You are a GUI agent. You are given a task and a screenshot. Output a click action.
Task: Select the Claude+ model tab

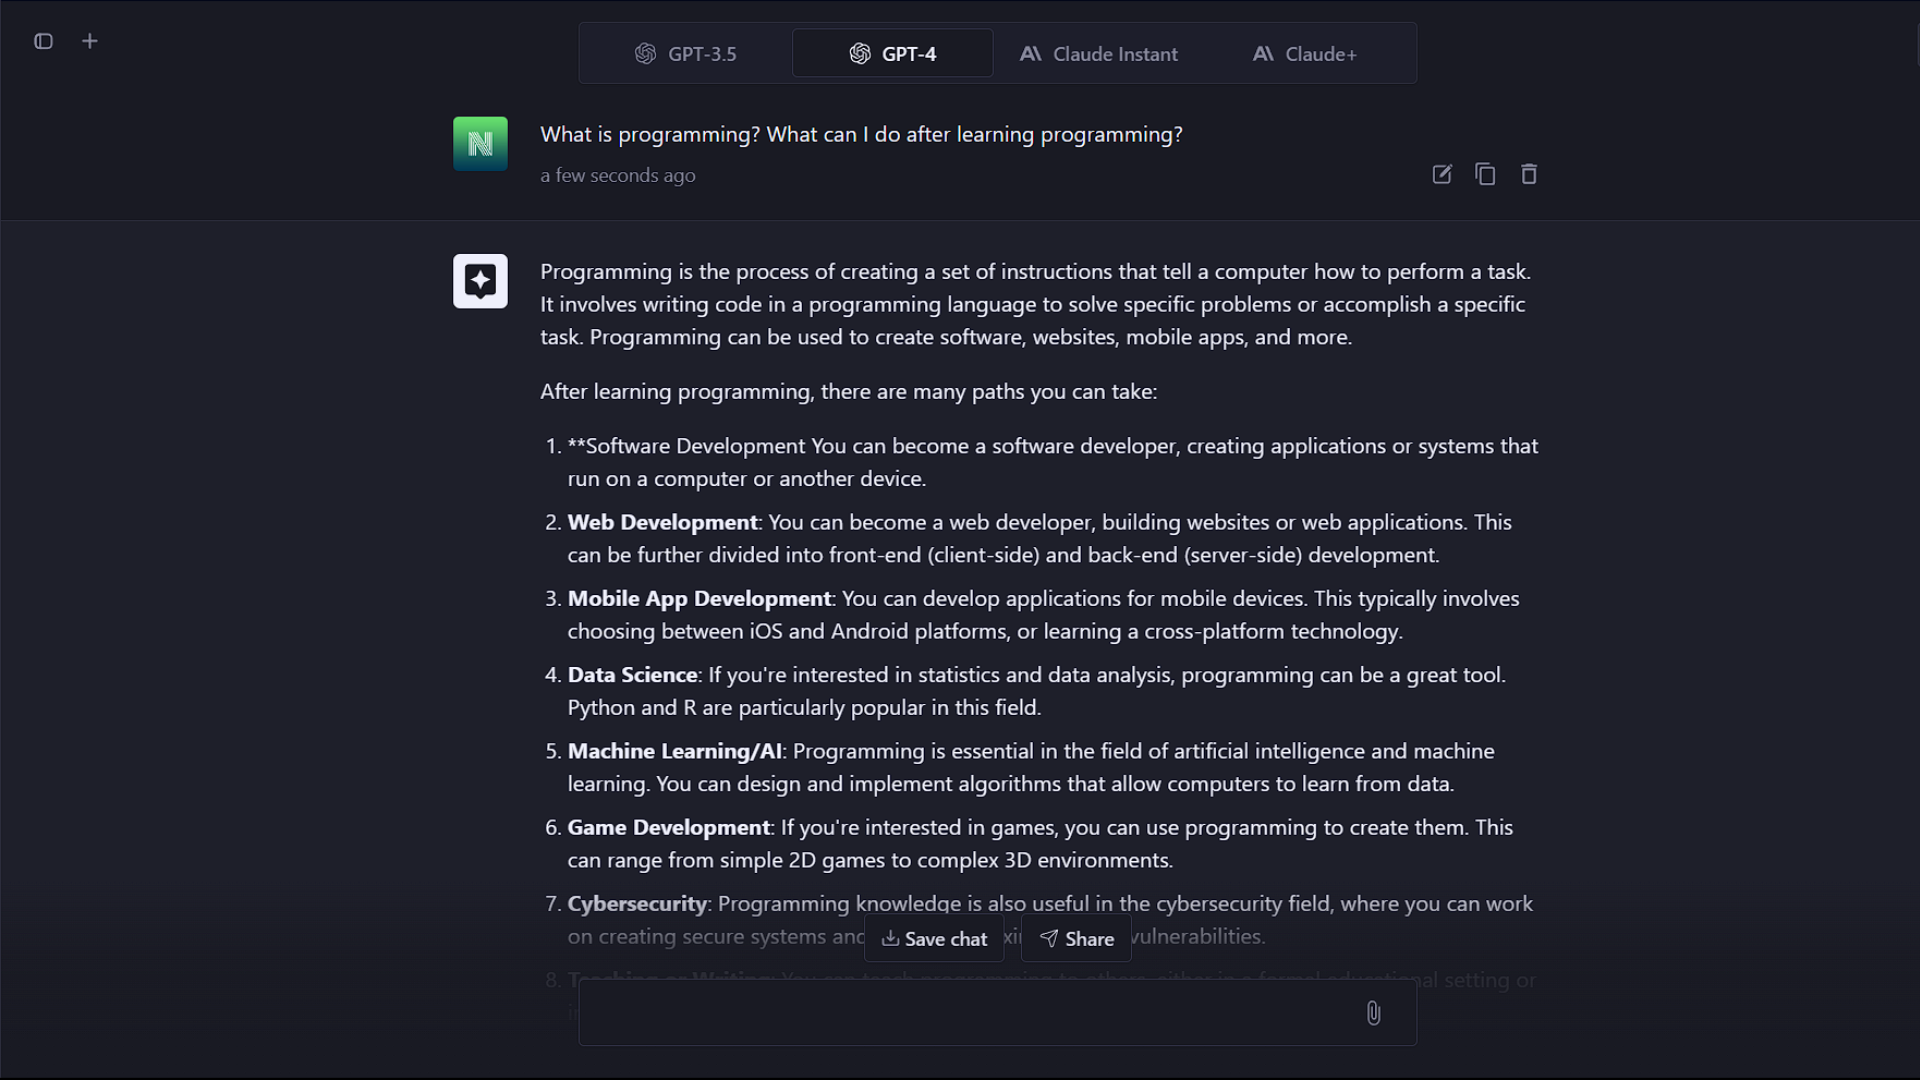pos(1304,54)
